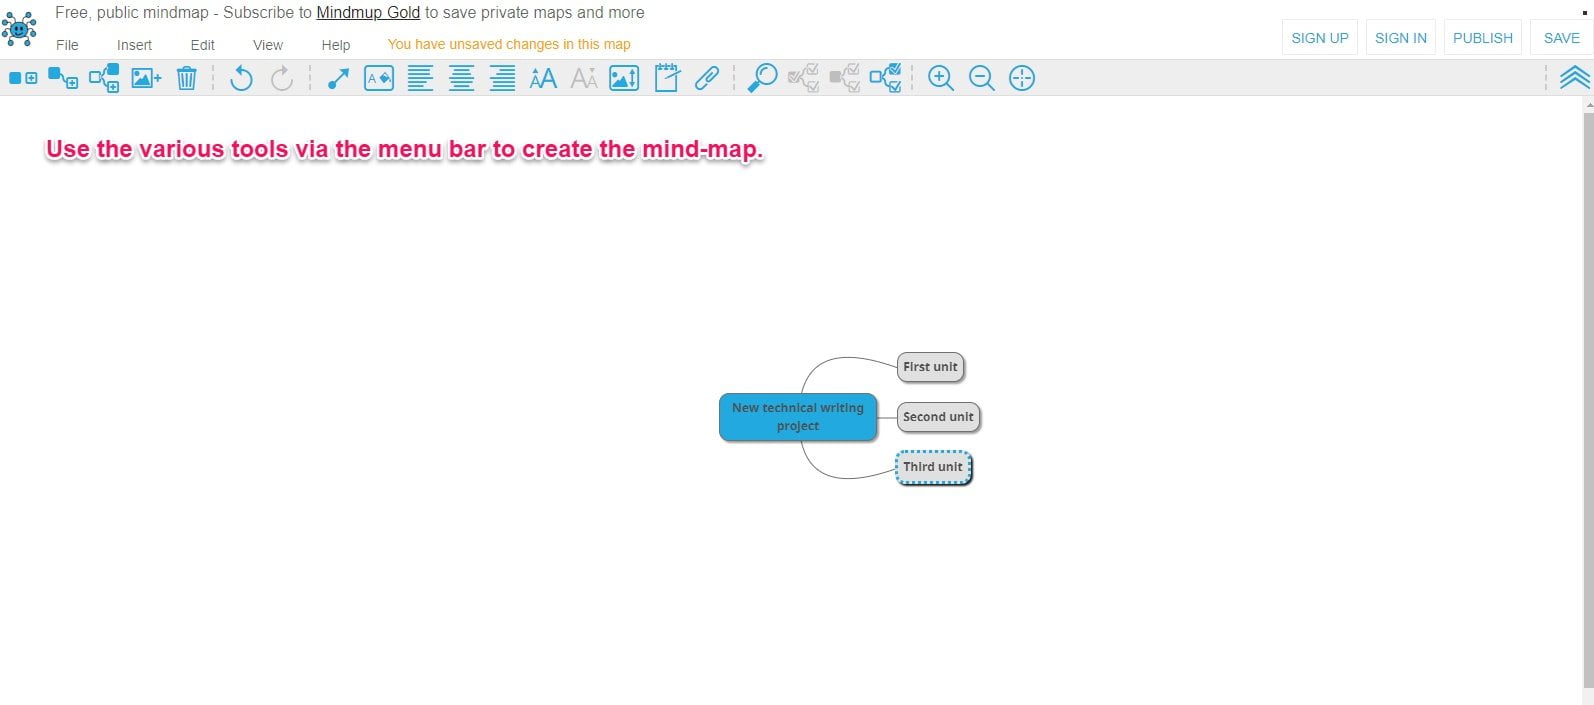
Task: Align node text center
Action: (461, 78)
